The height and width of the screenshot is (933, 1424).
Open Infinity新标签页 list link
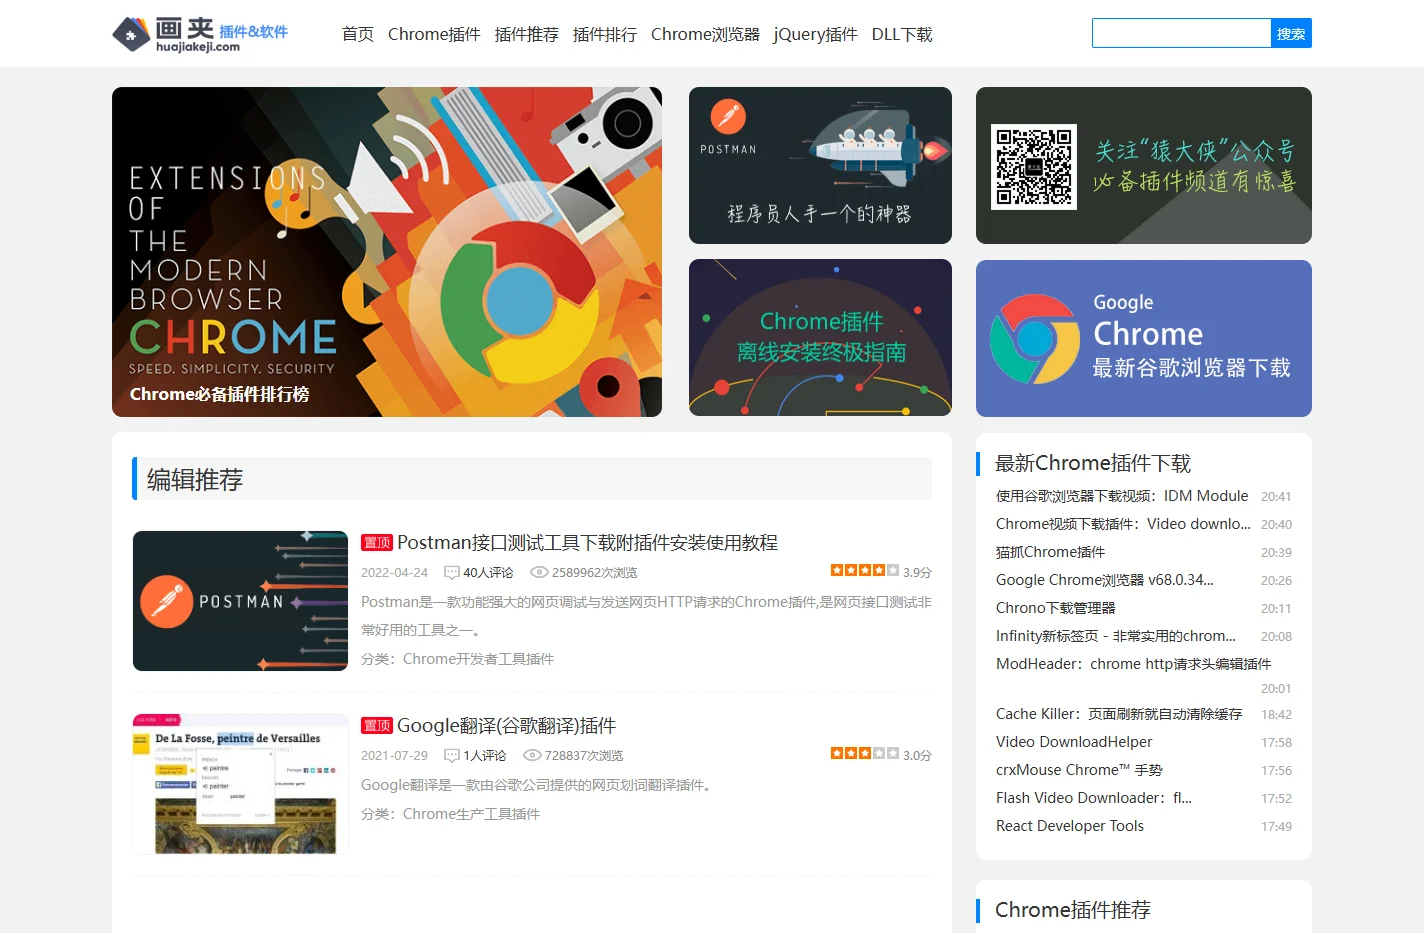pyautogui.click(x=1116, y=636)
